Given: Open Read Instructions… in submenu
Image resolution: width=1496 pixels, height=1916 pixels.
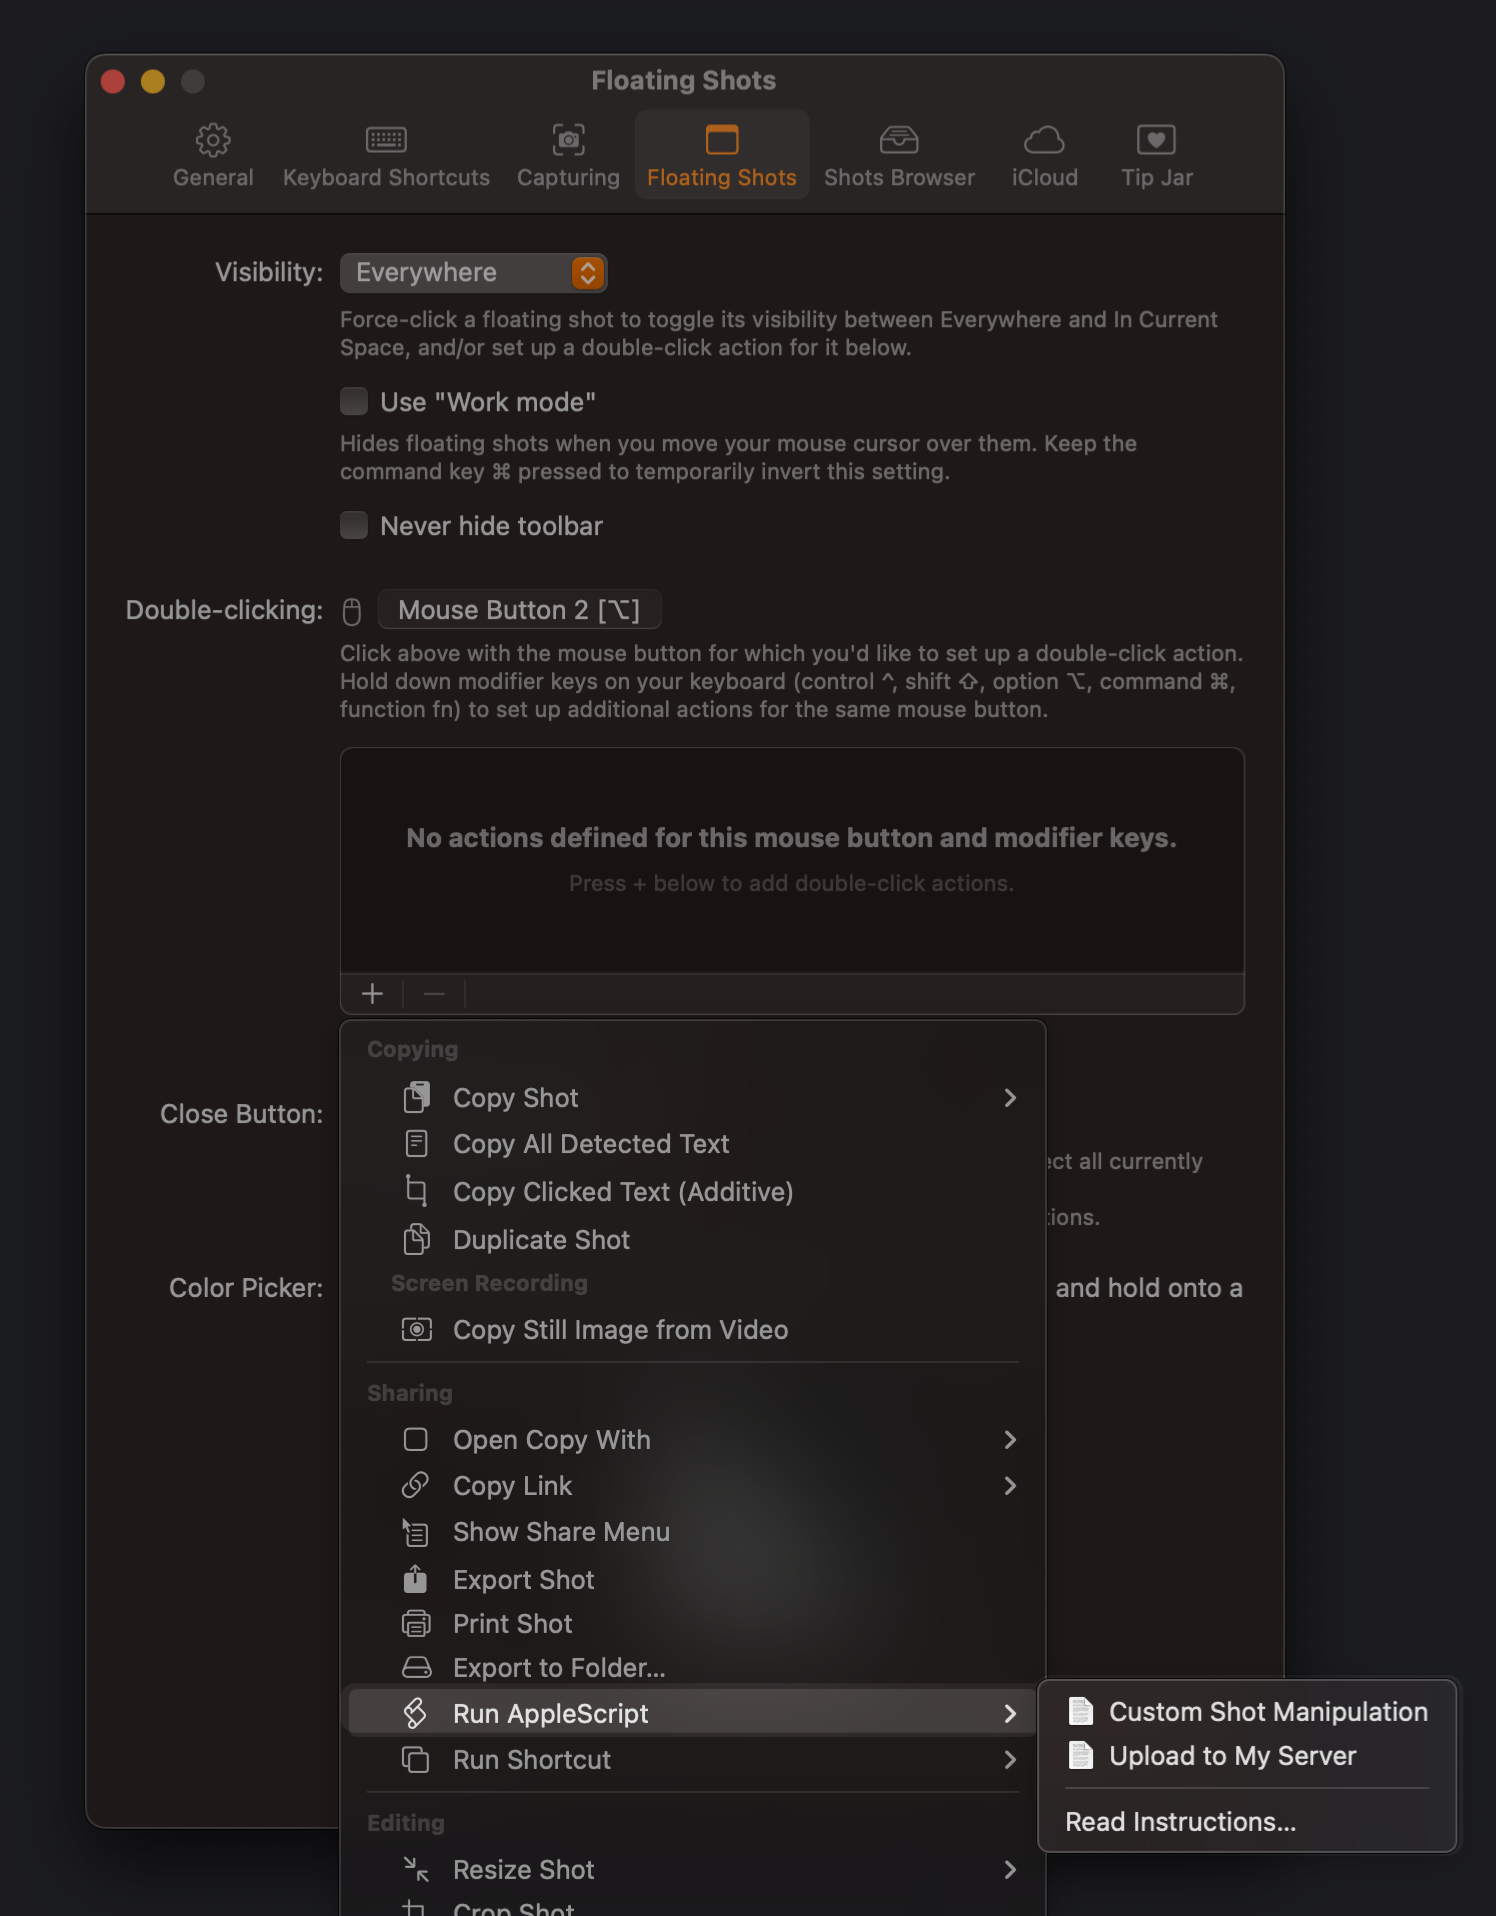Looking at the screenshot, I should [1247, 1821].
